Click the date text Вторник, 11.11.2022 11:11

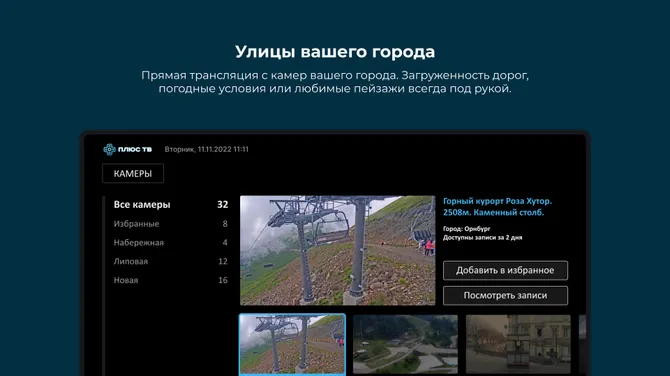point(206,149)
